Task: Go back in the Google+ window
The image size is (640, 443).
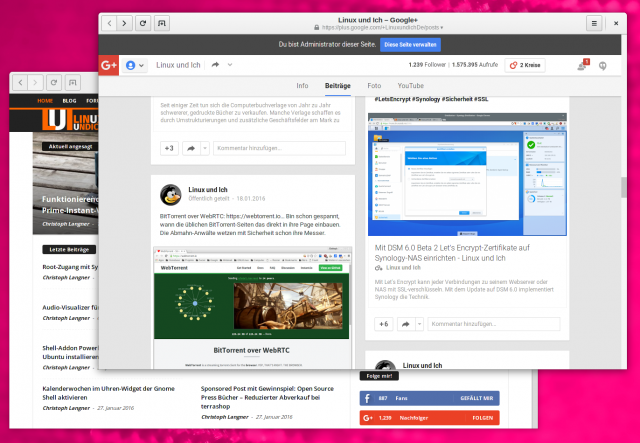Action: [x=109, y=23]
